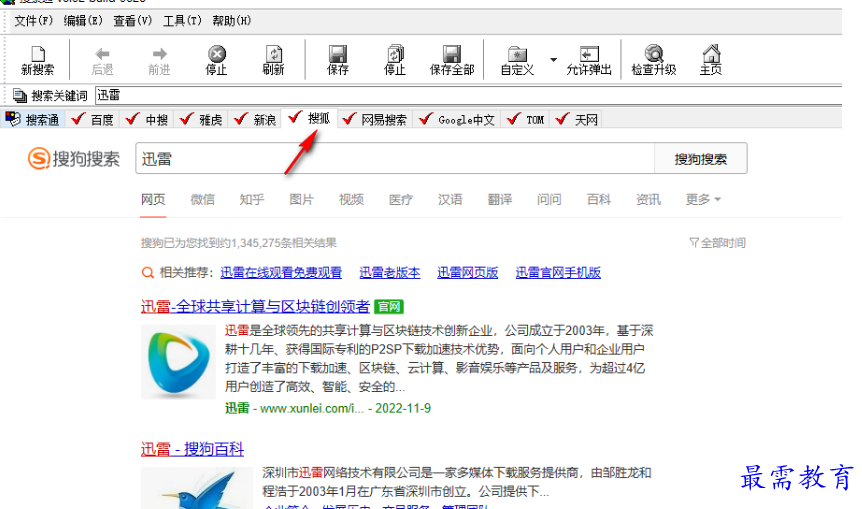Click the green 官网 badge
The image size is (862, 509).
pos(389,307)
